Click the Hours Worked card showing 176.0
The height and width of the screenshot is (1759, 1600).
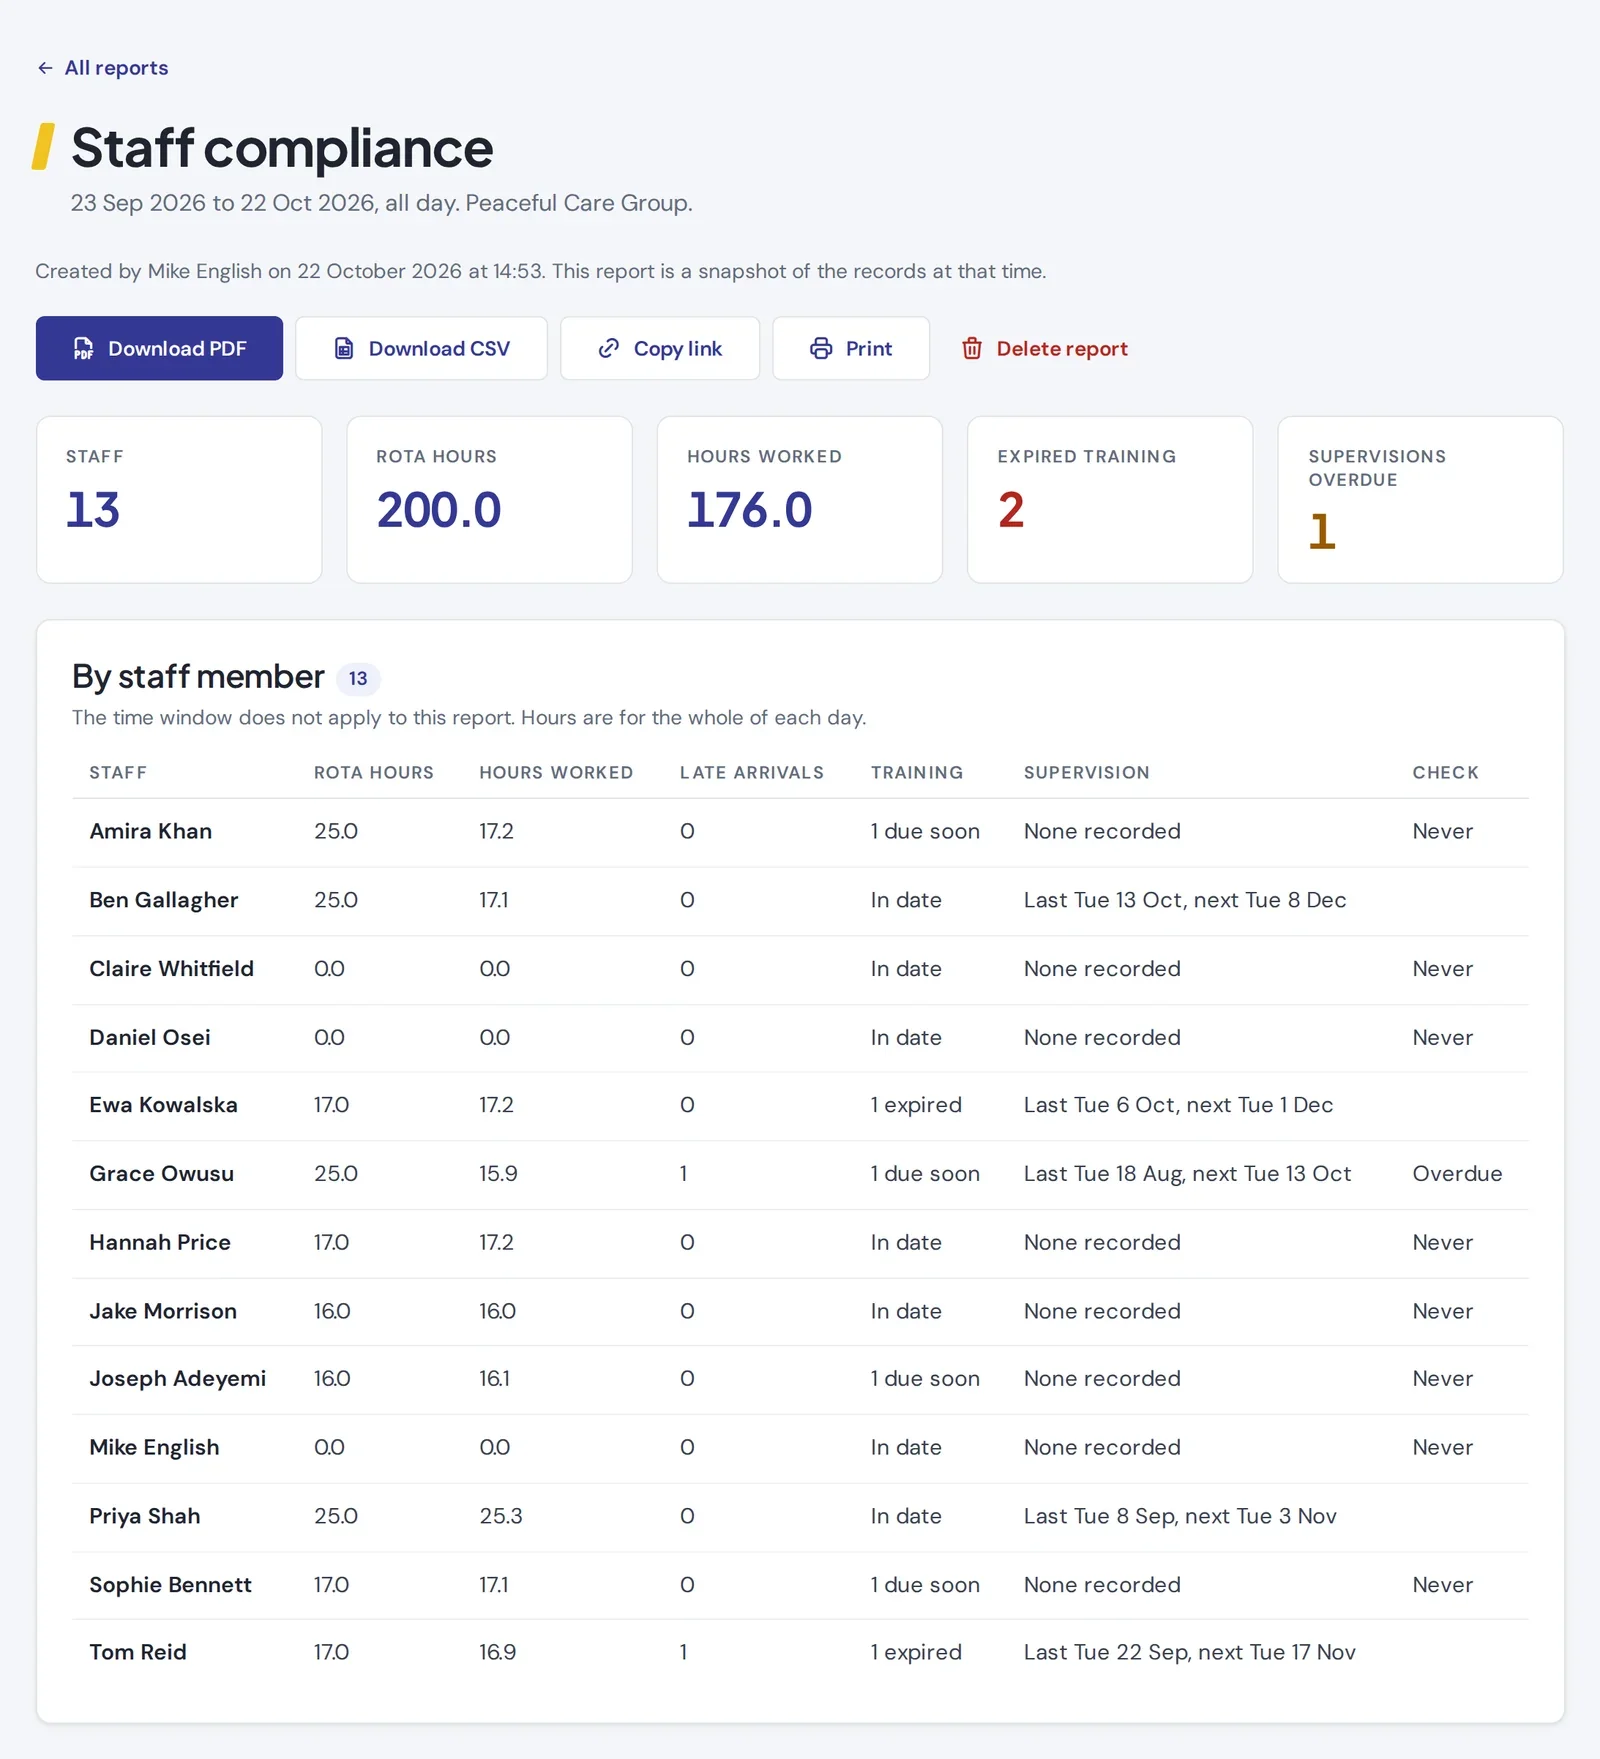[x=800, y=499]
